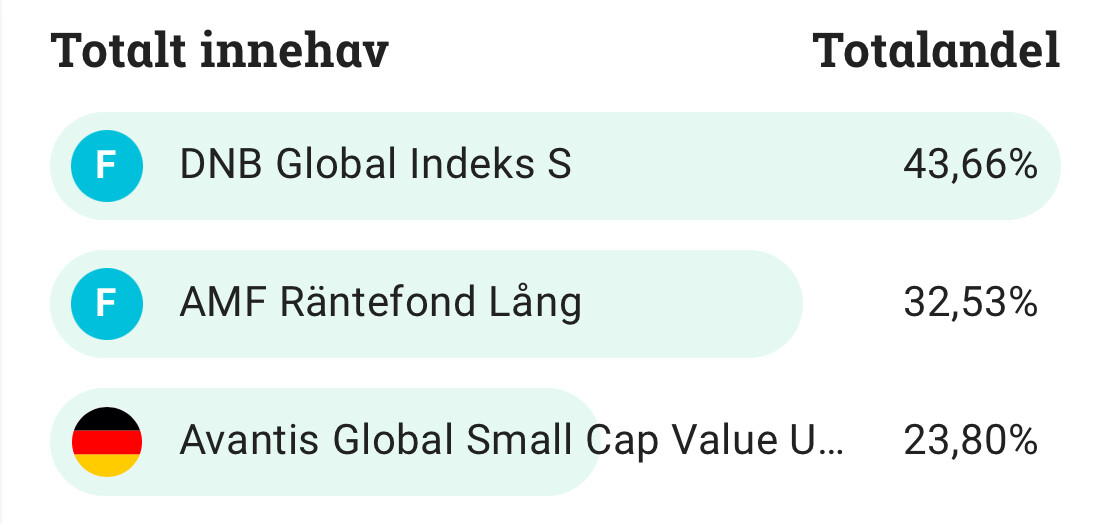Click the truncated ellipsis in the Avantis name

(832, 443)
